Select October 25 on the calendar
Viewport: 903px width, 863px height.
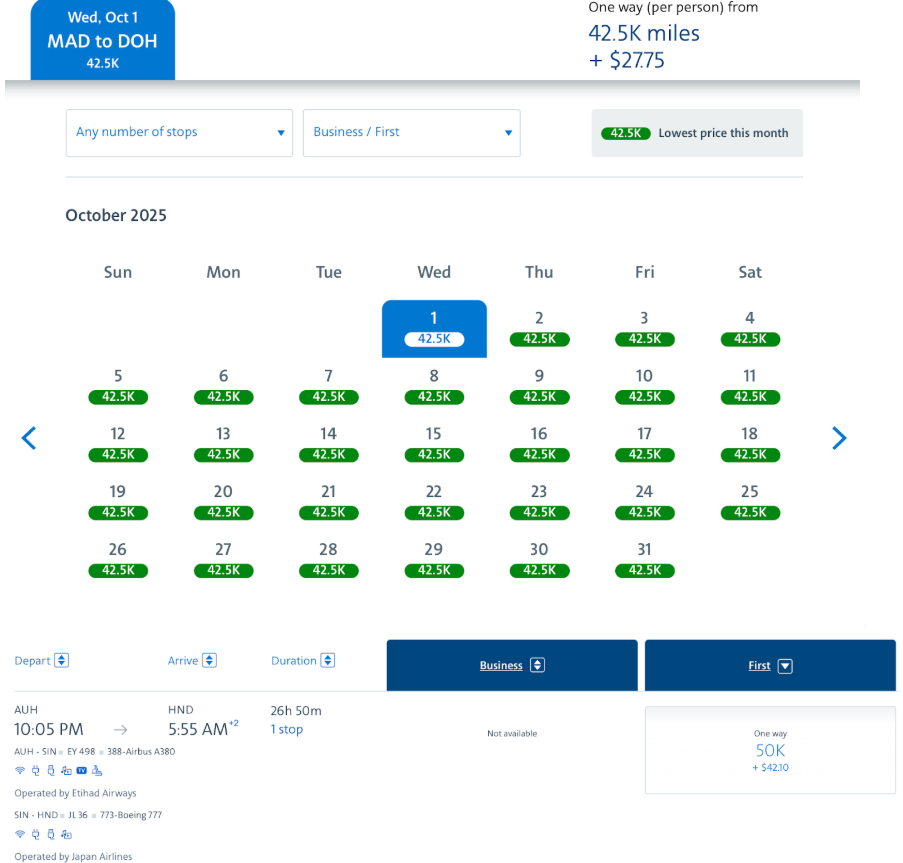click(750, 502)
